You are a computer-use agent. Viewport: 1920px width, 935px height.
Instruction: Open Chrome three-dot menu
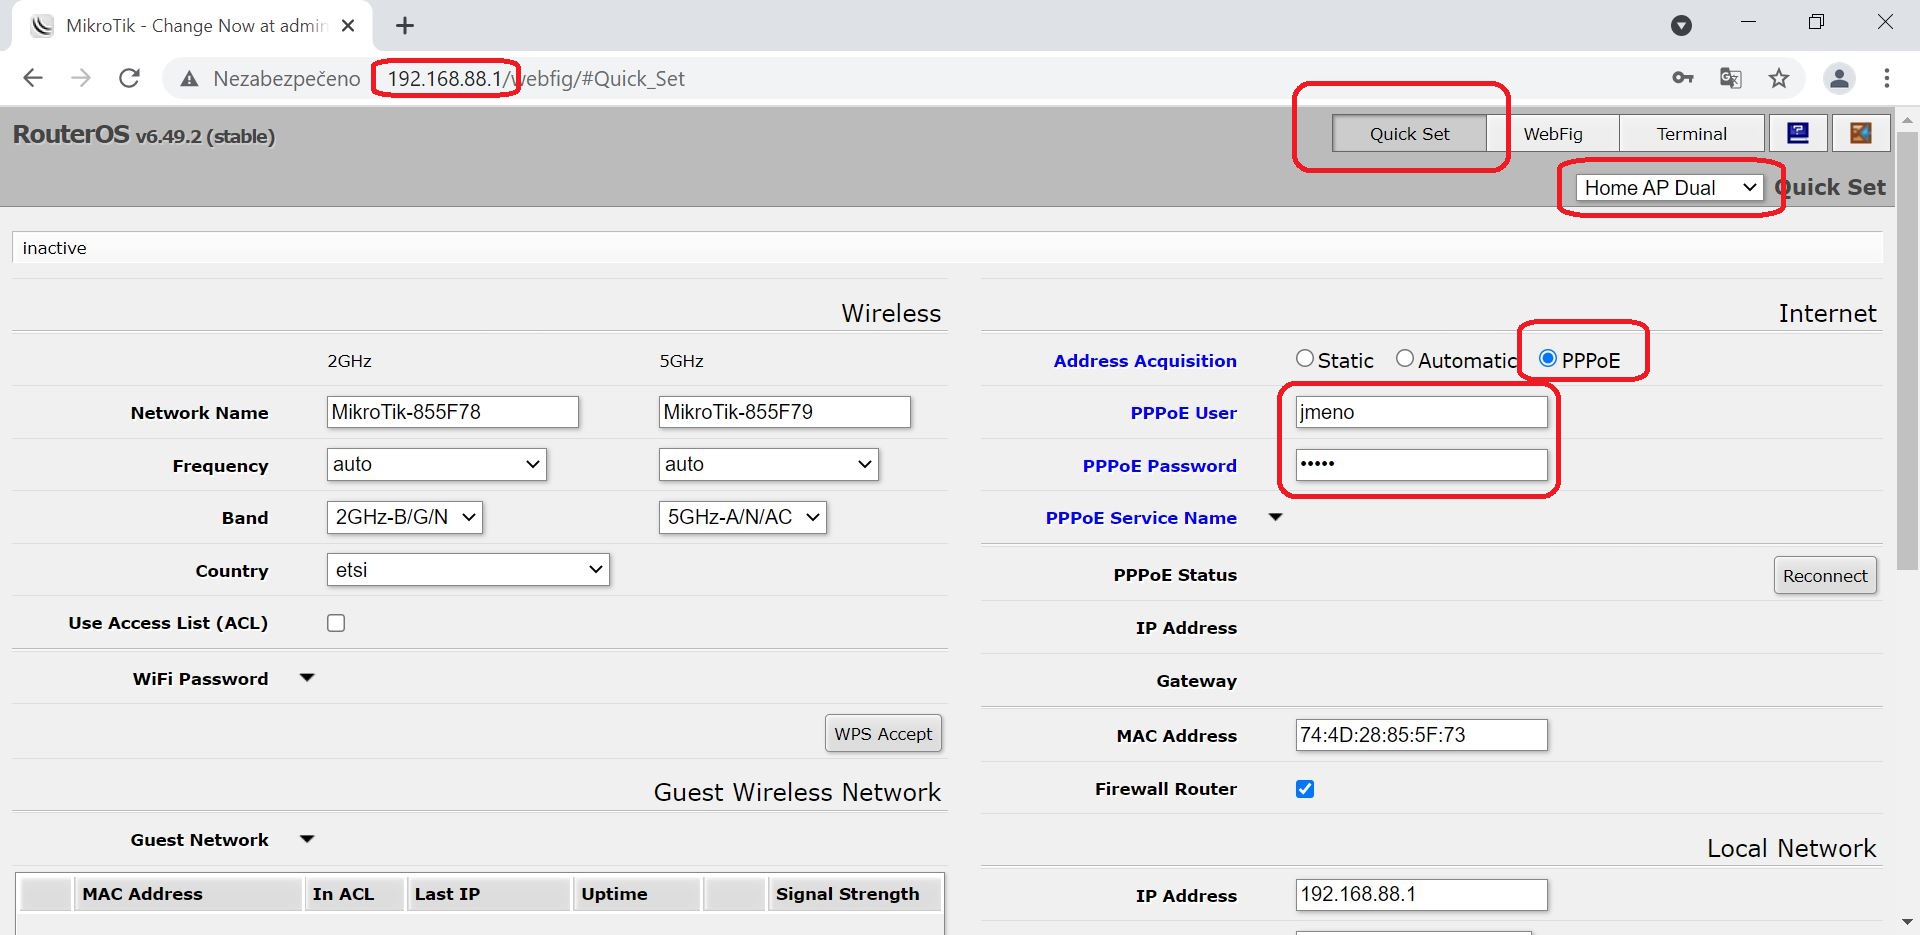point(1887,78)
